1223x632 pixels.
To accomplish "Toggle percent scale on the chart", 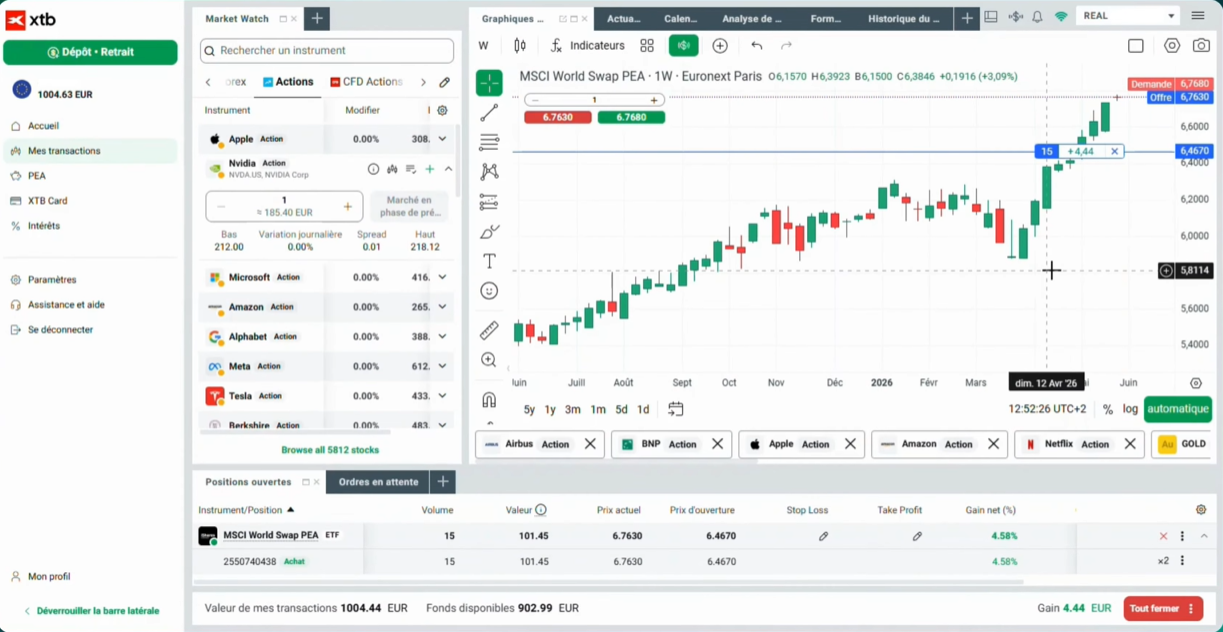I will pos(1107,409).
